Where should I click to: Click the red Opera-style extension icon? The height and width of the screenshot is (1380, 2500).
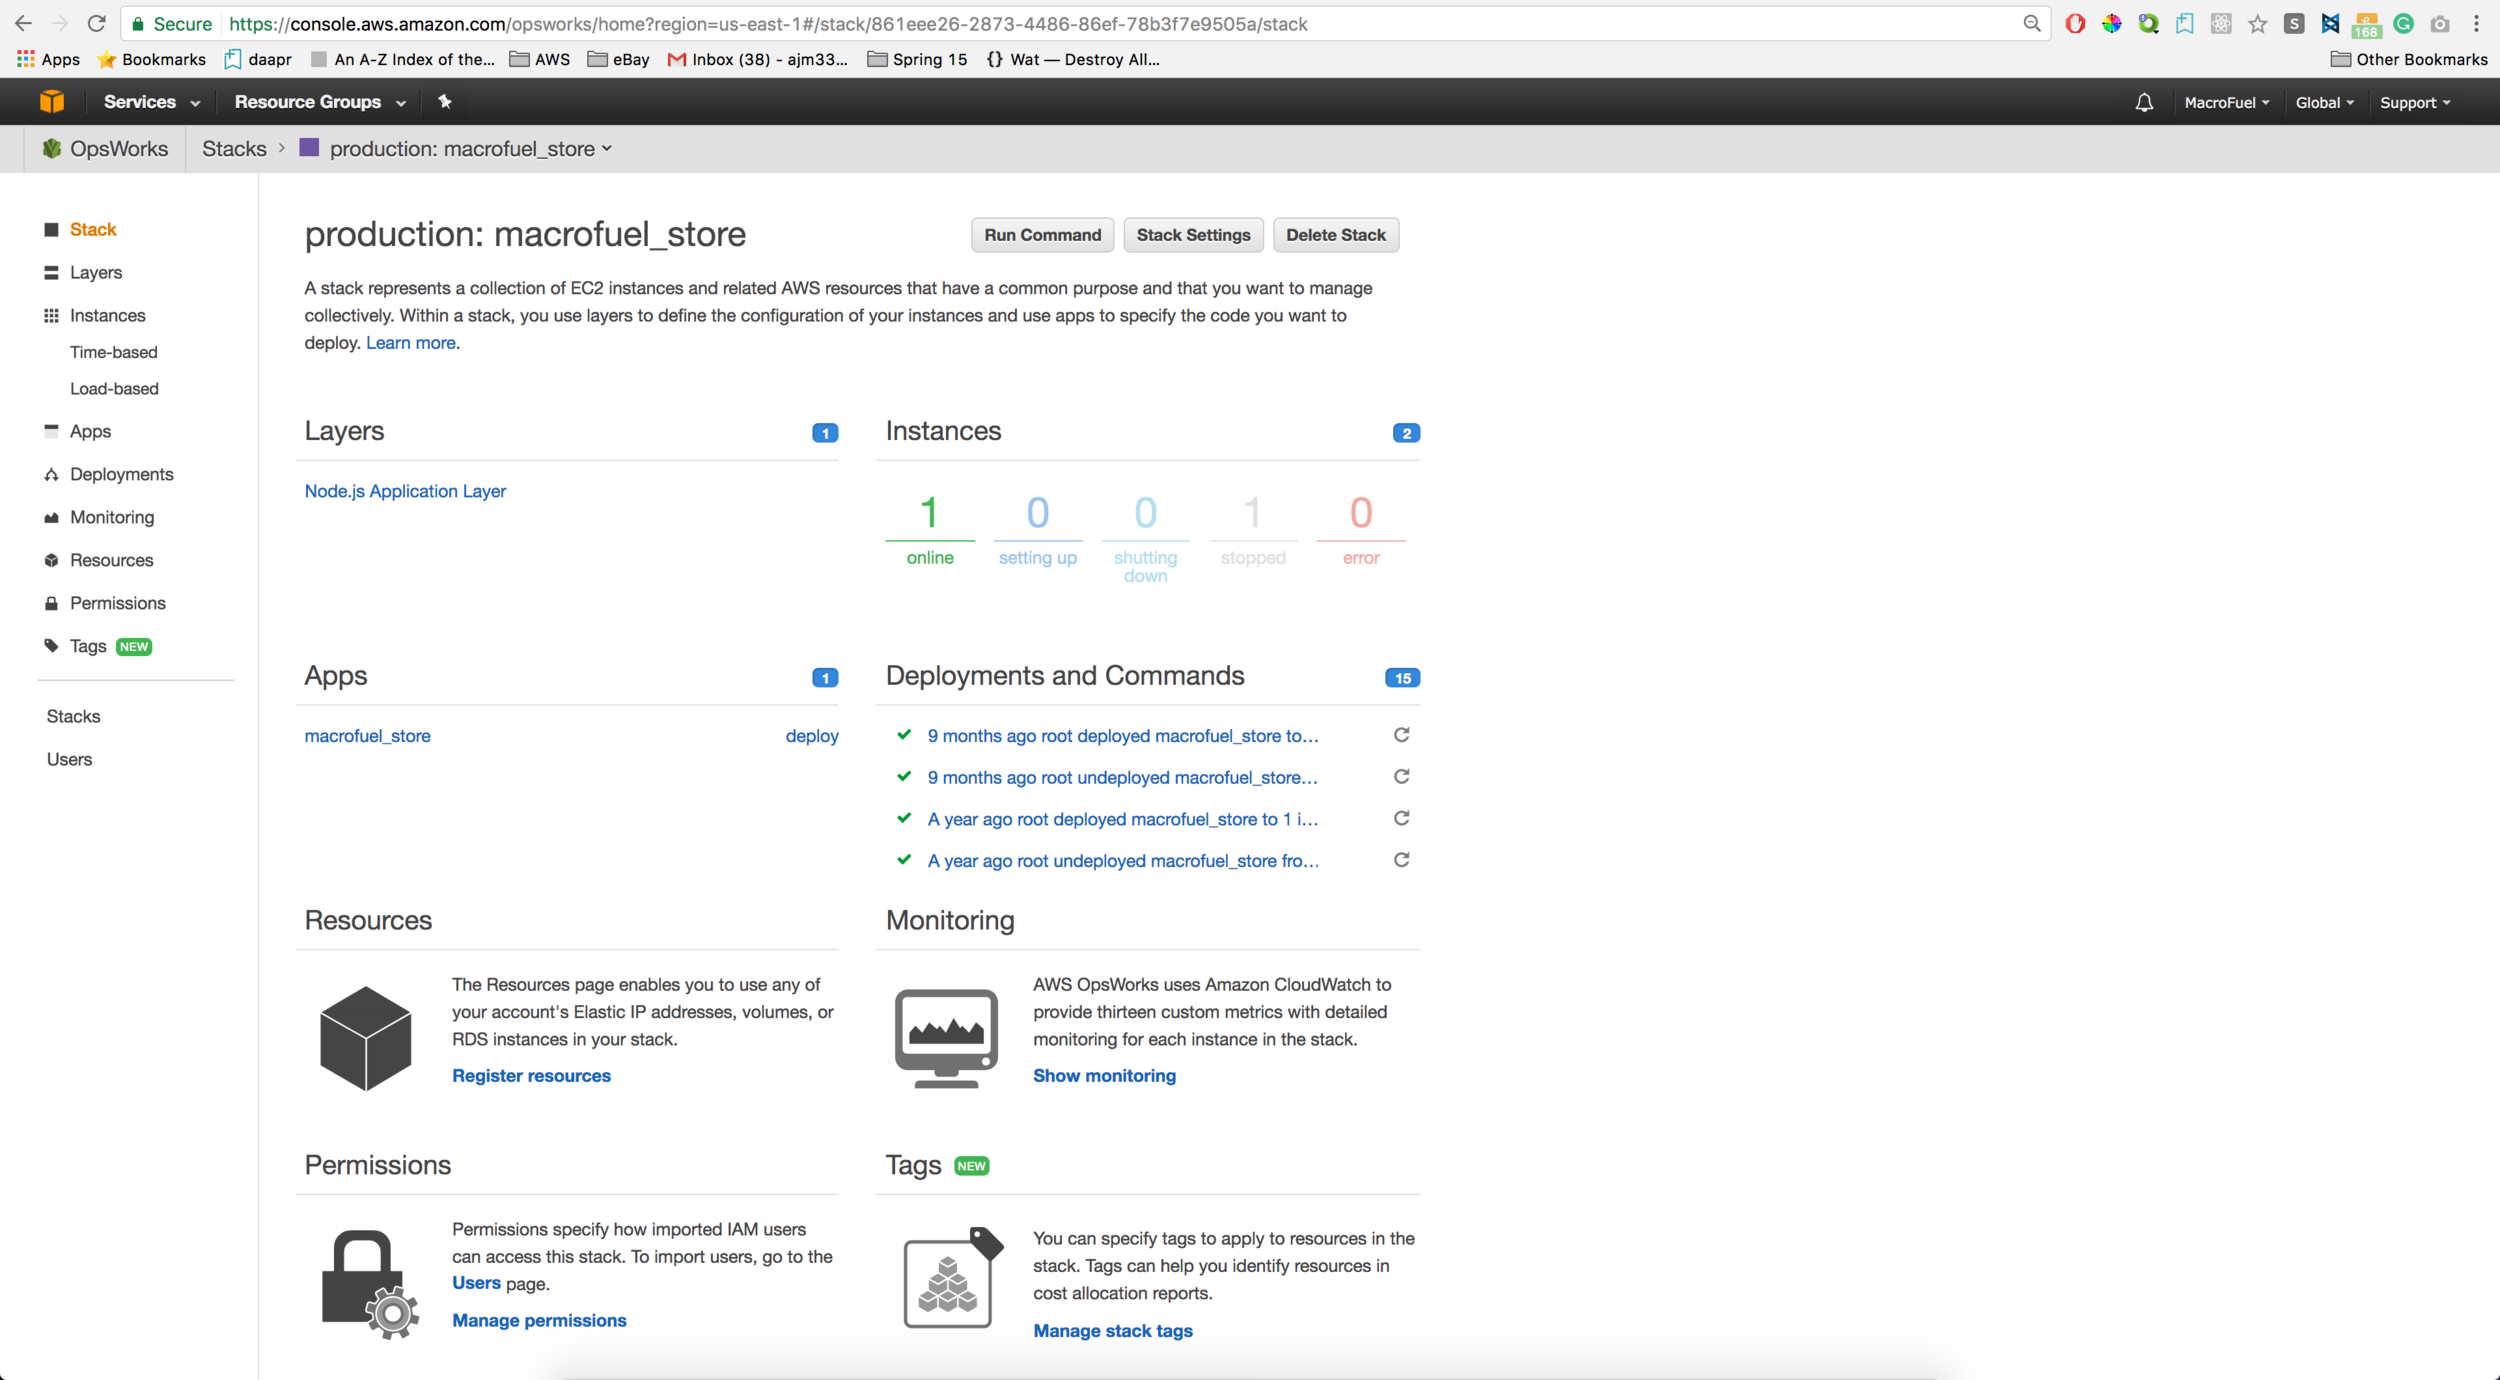click(x=2075, y=24)
